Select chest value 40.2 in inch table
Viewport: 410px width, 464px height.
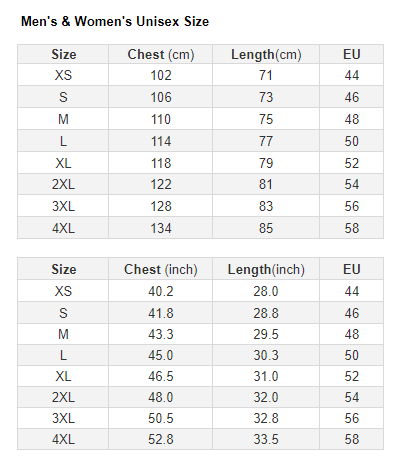161,291
